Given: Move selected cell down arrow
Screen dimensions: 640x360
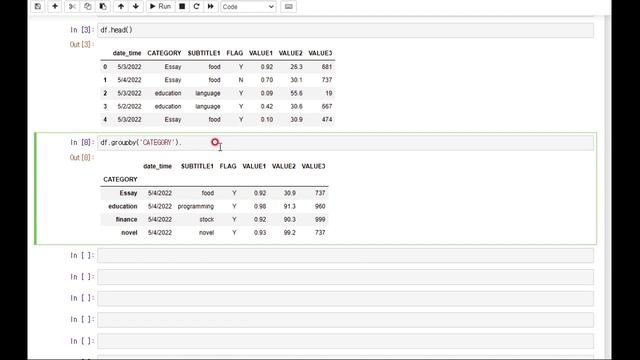Looking at the screenshot, I should pyautogui.click(x=136, y=7).
